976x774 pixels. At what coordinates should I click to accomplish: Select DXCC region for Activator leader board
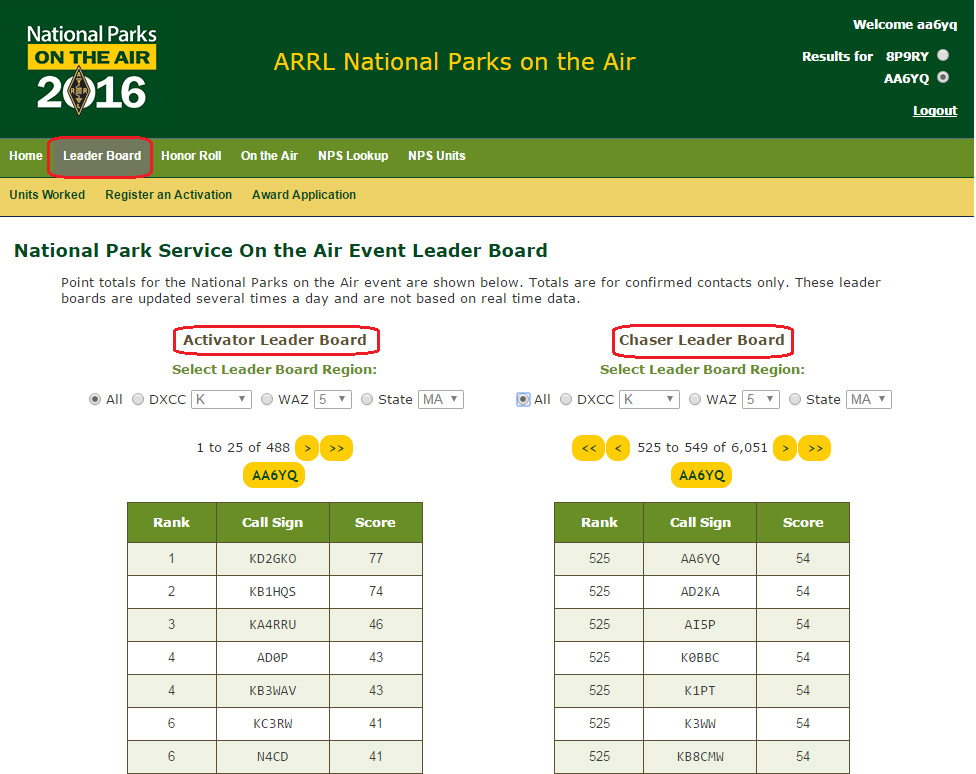(x=139, y=399)
